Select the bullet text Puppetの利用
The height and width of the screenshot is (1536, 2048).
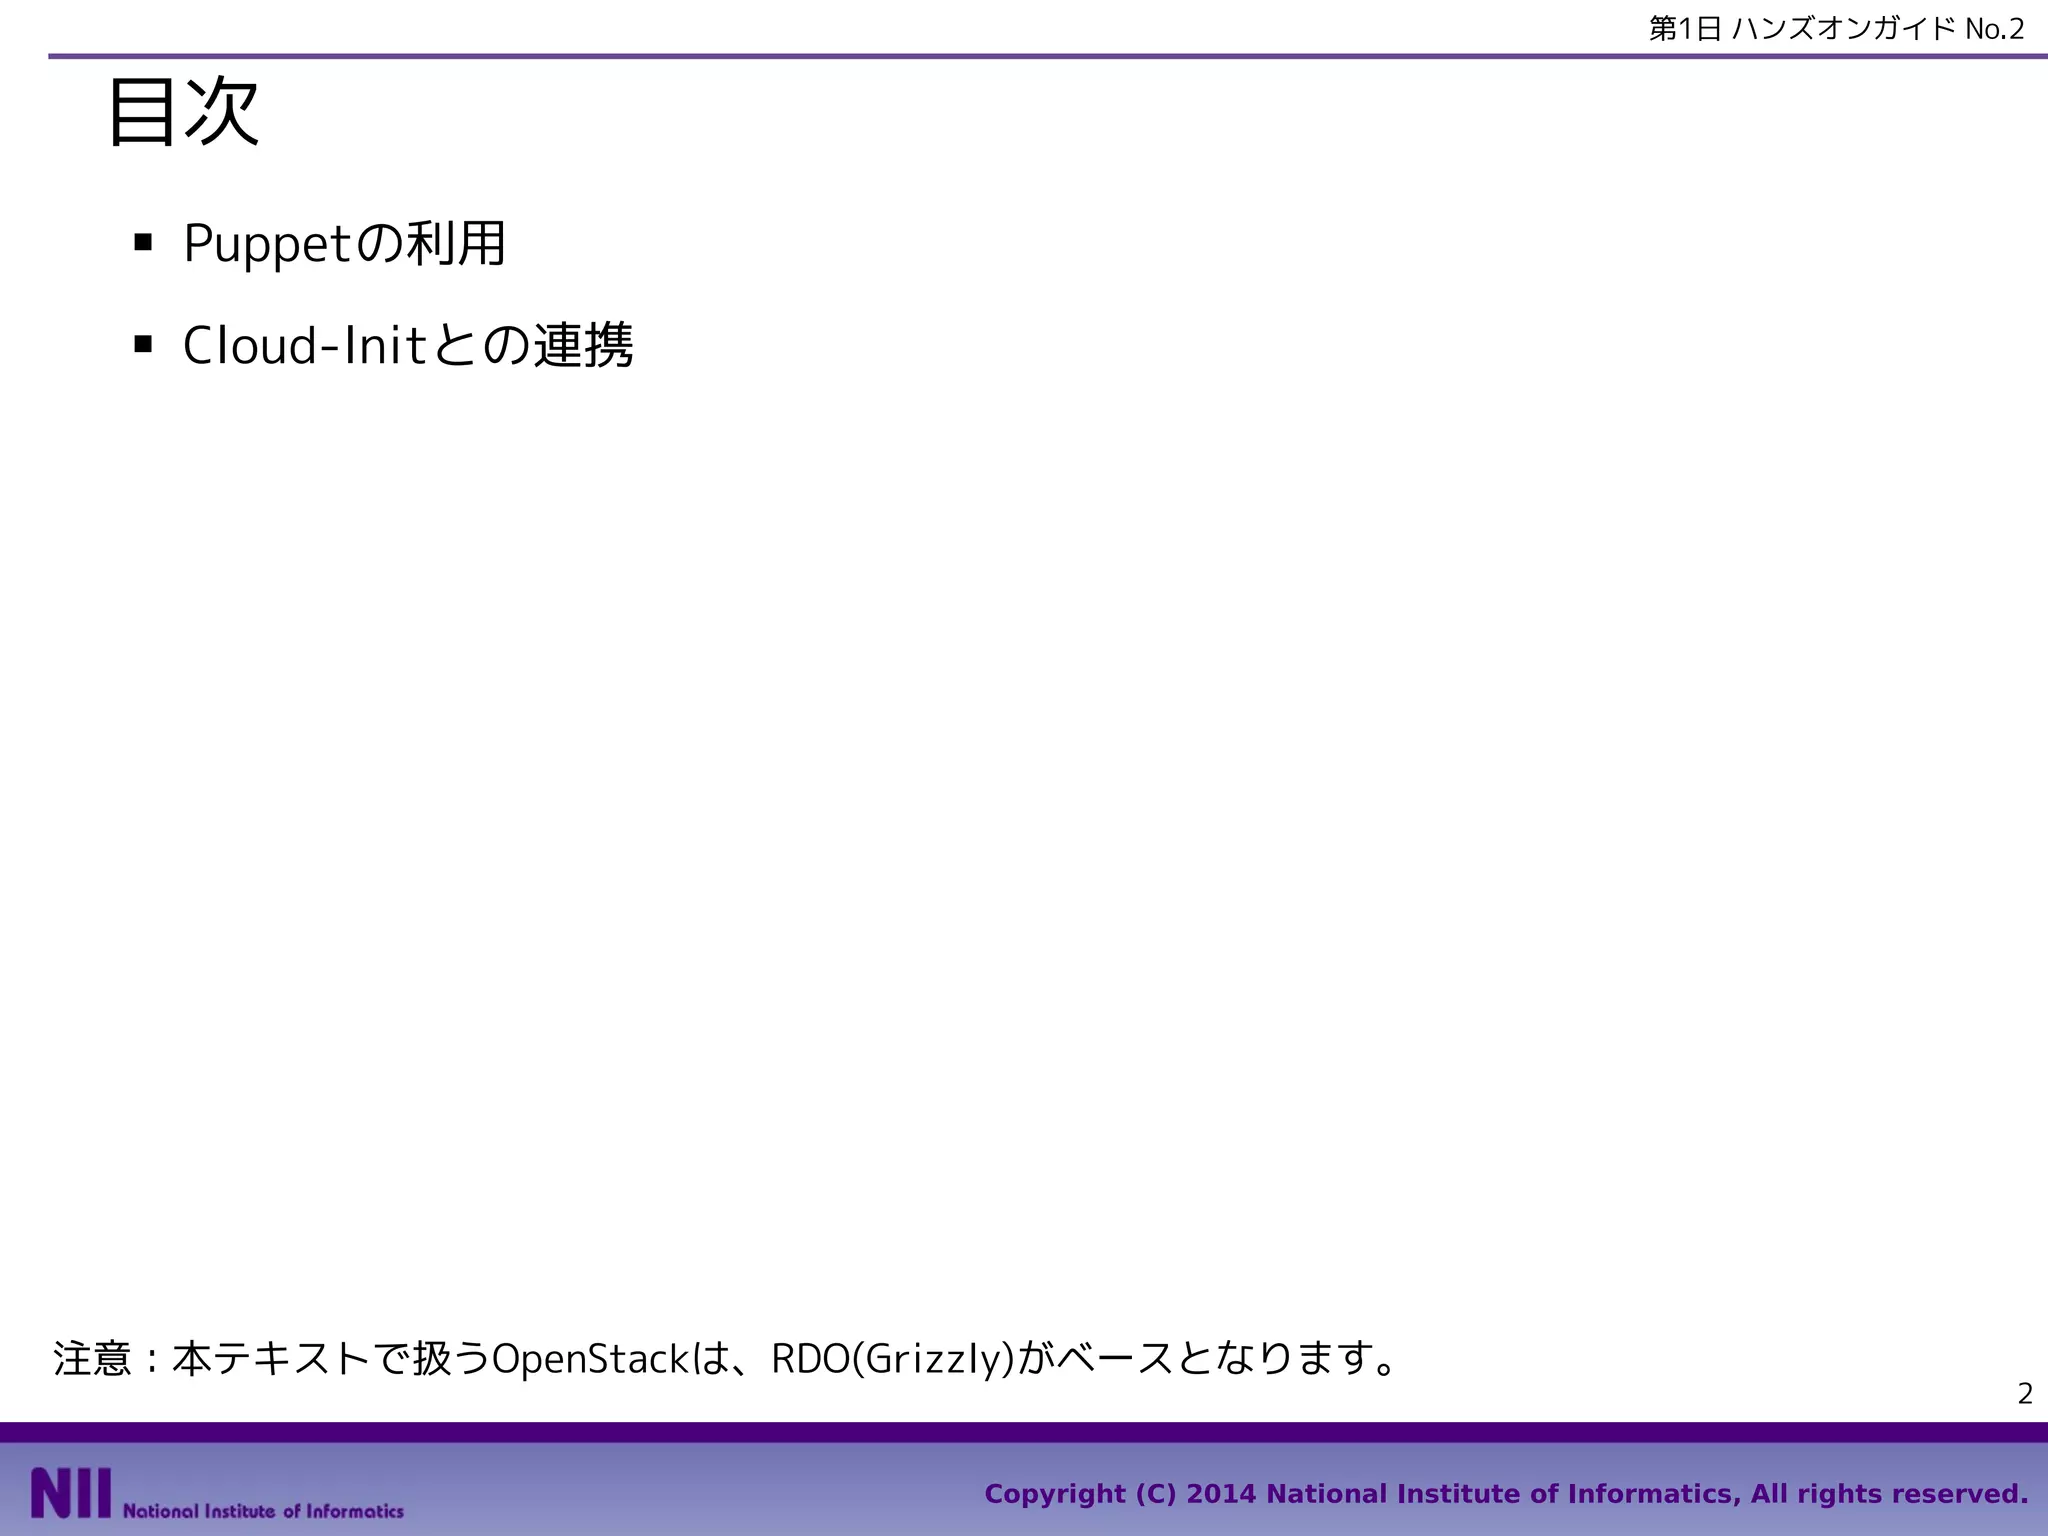coord(345,244)
